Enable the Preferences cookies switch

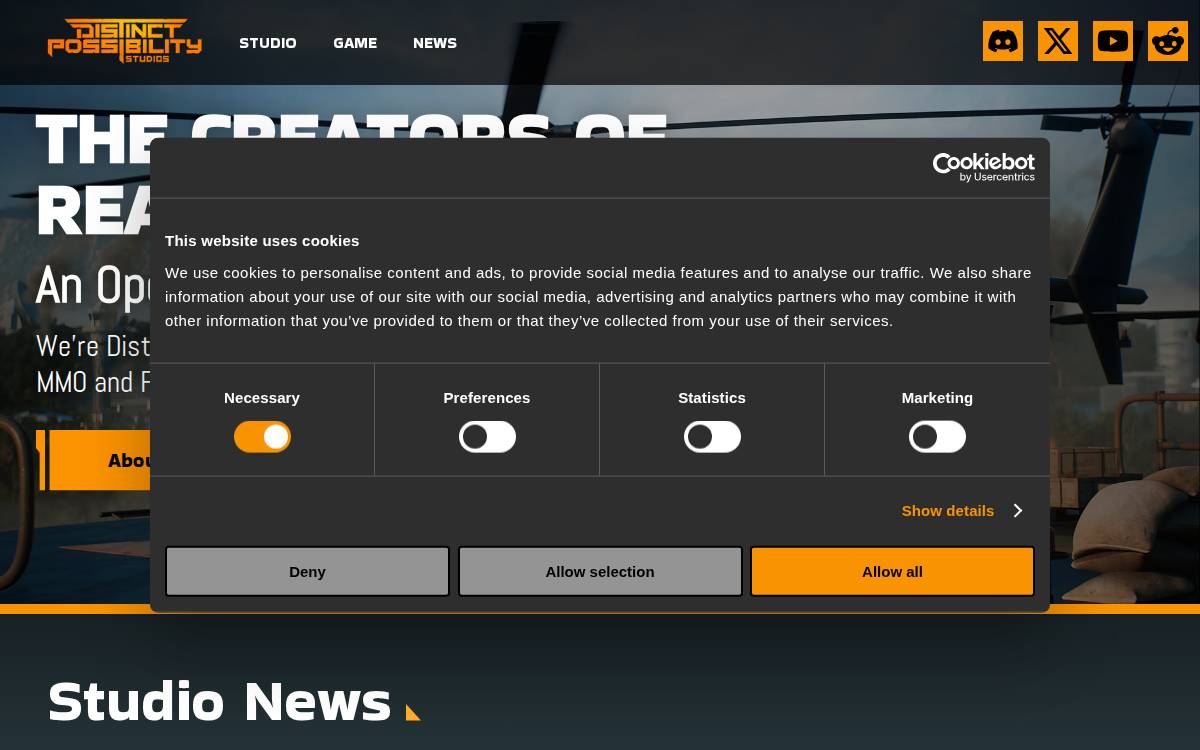487,437
